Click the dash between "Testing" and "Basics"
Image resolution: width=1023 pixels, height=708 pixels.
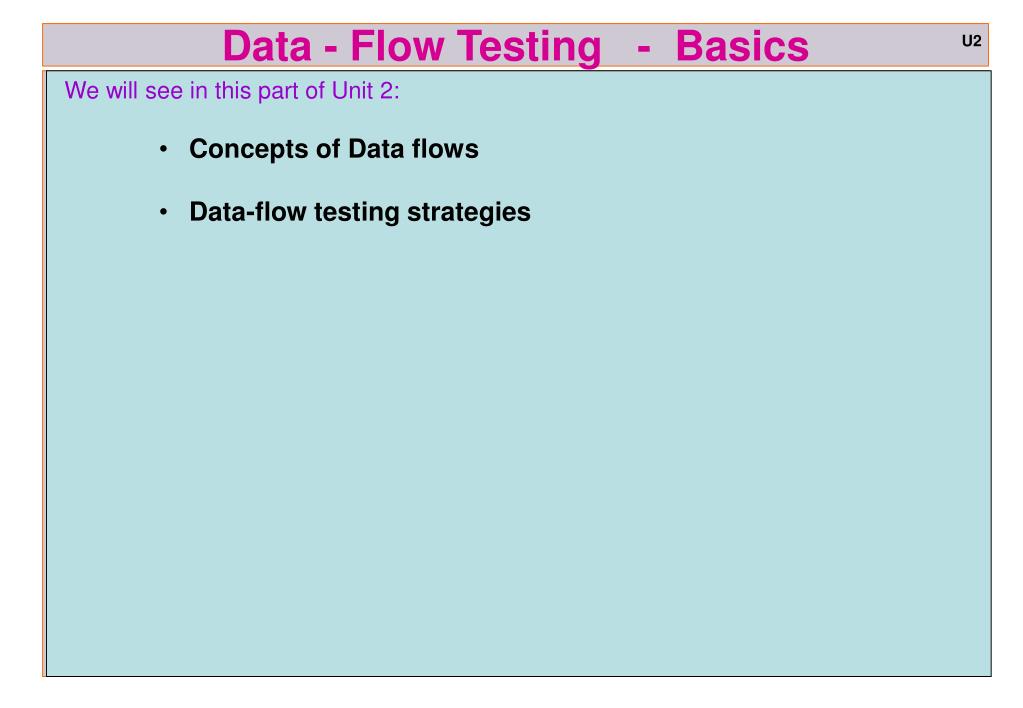643,50
